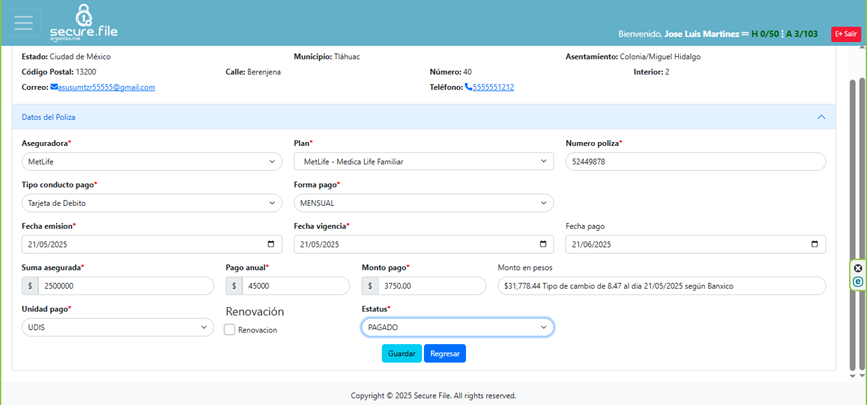This screenshot has width=867, height=405.
Task: Open calendar picker for Fecha vigencia
Action: 543,245
